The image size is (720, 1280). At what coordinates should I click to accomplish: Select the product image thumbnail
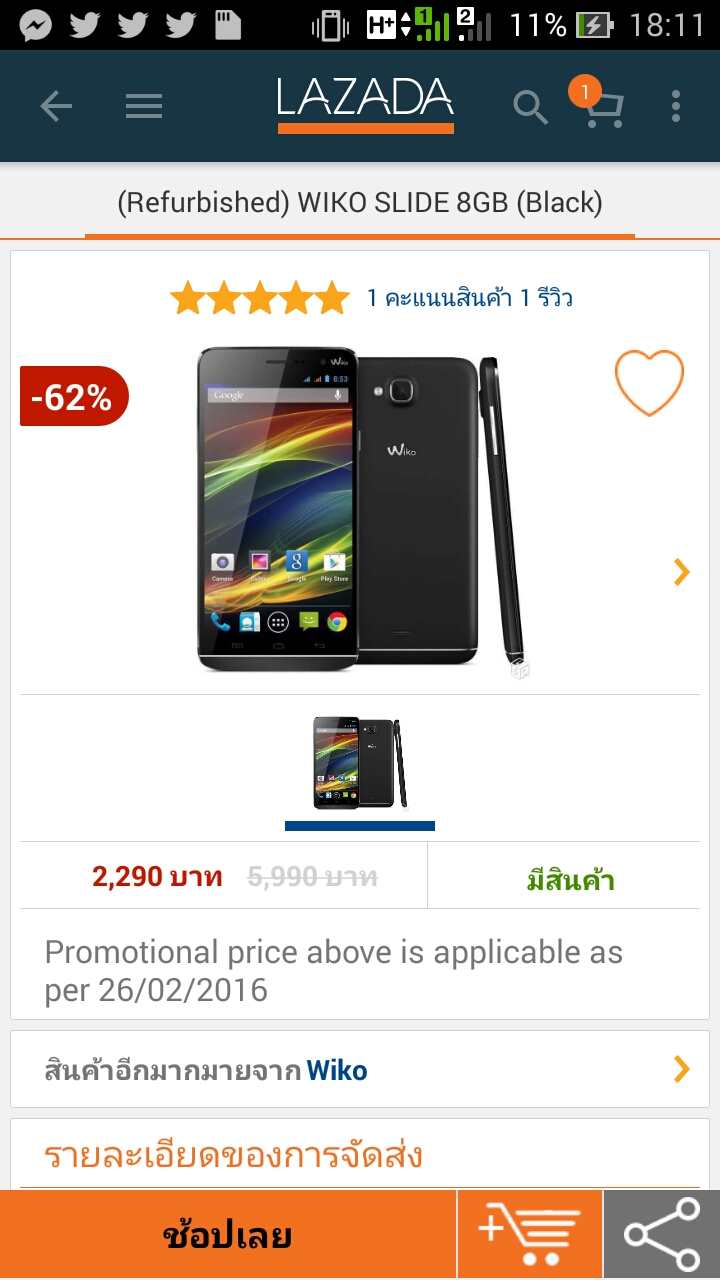(360, 763)
